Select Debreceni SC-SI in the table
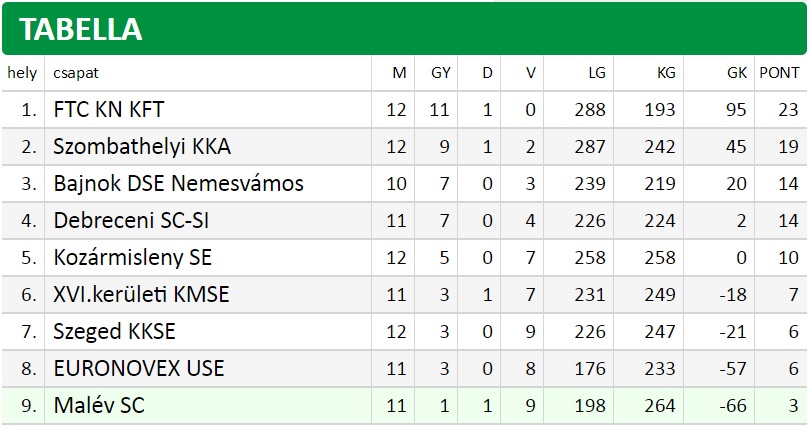 [x=131, y=221]
